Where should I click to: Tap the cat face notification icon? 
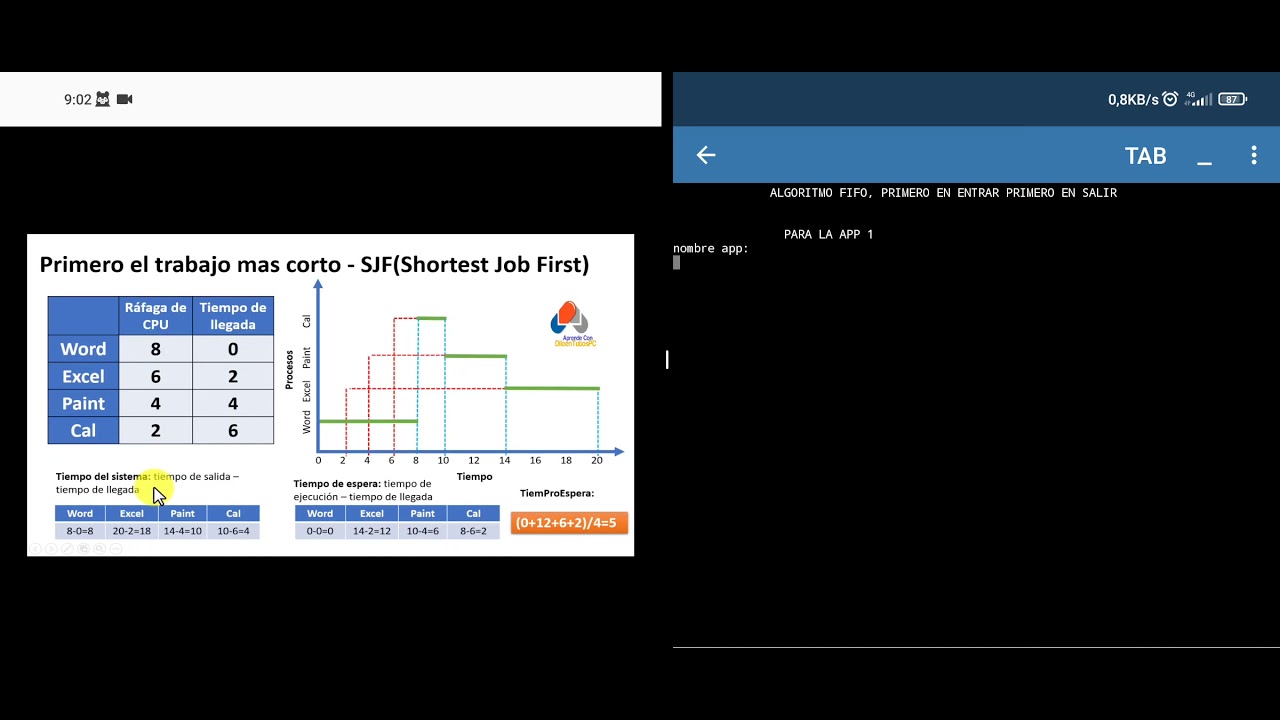[x=102, y=99]
